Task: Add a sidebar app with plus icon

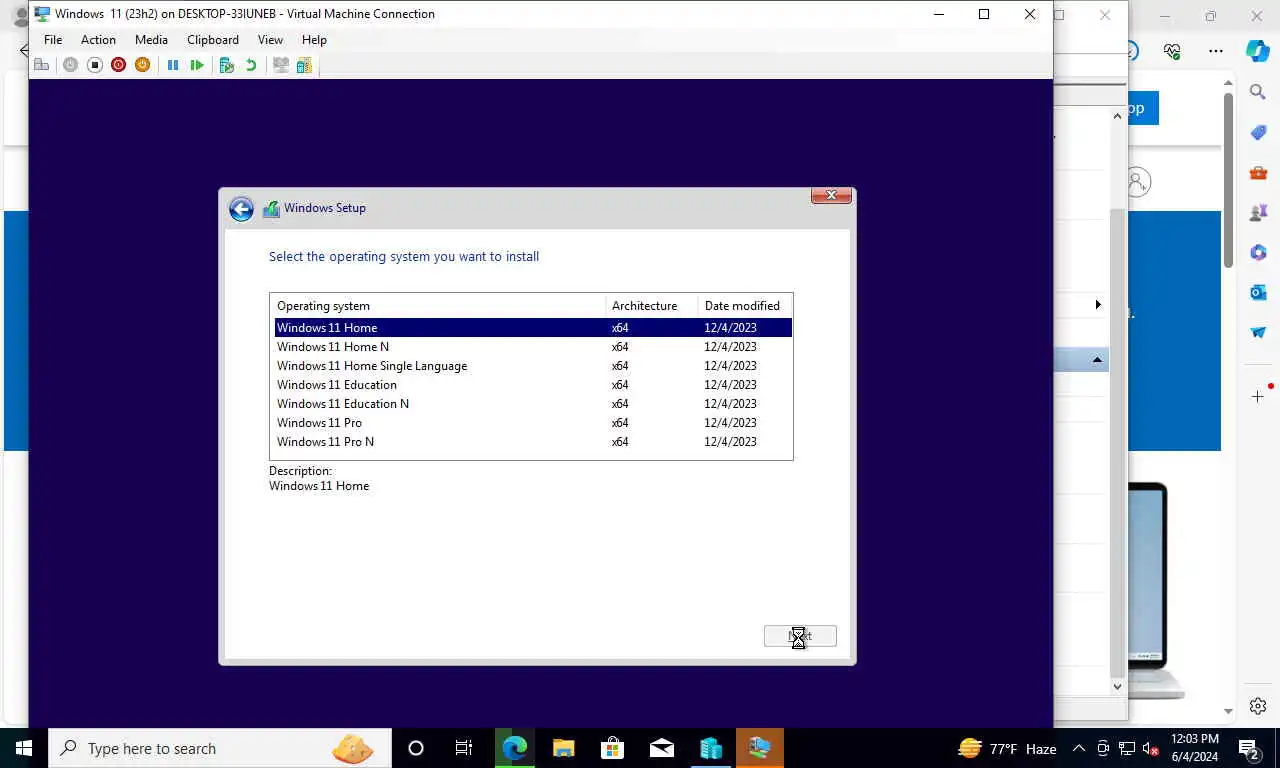Action: pyautogui.click(x=1258, y=397)
